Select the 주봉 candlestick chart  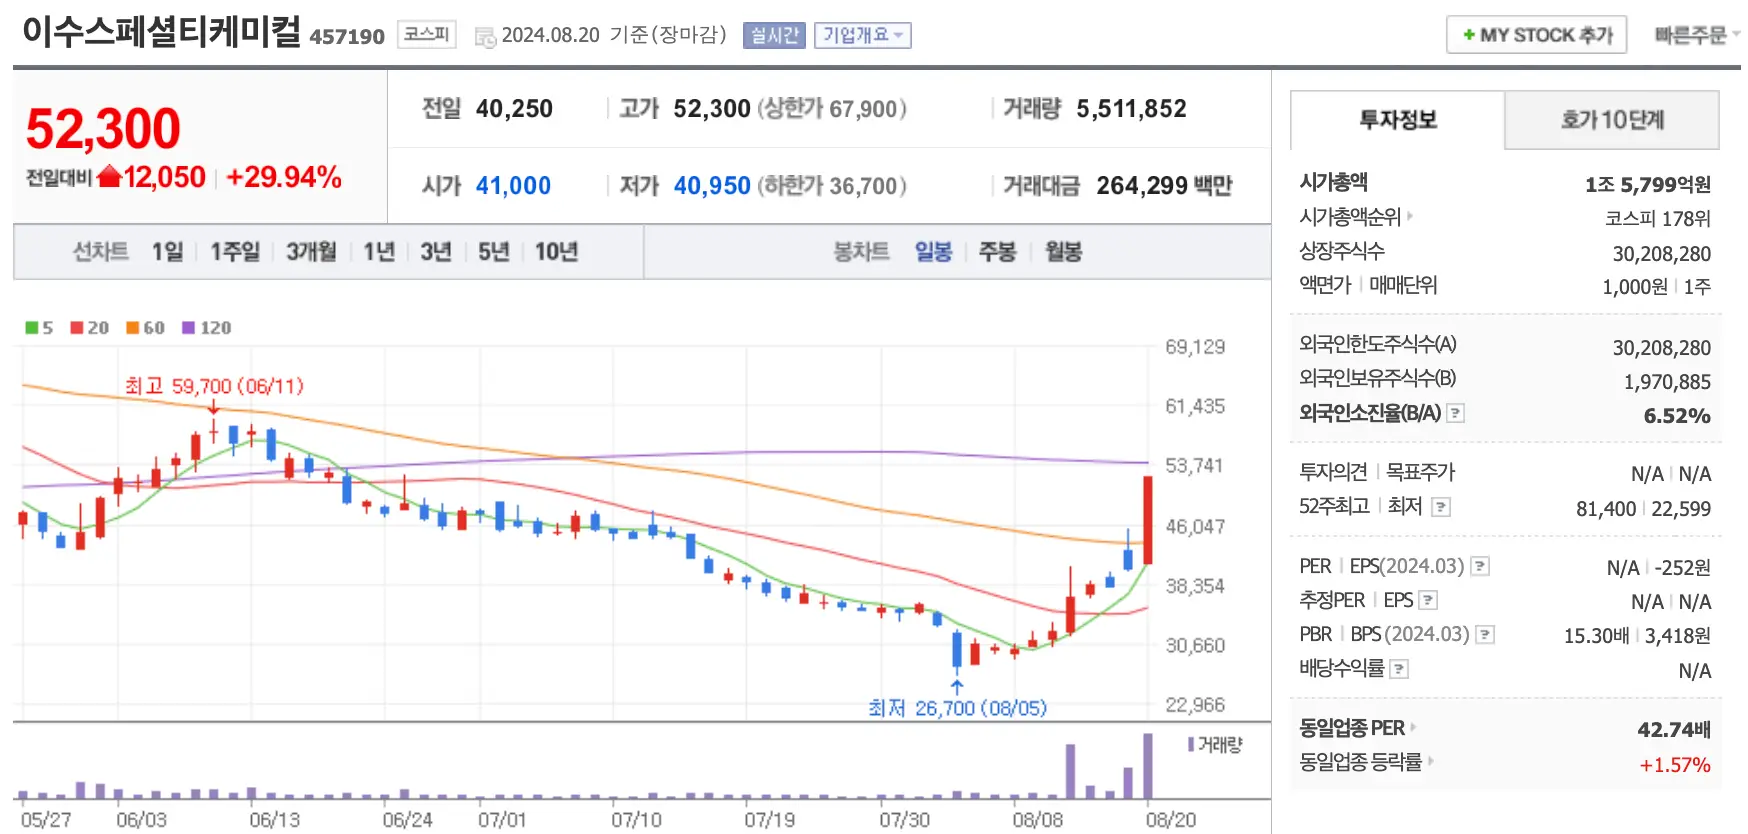[x=997, y=252]
